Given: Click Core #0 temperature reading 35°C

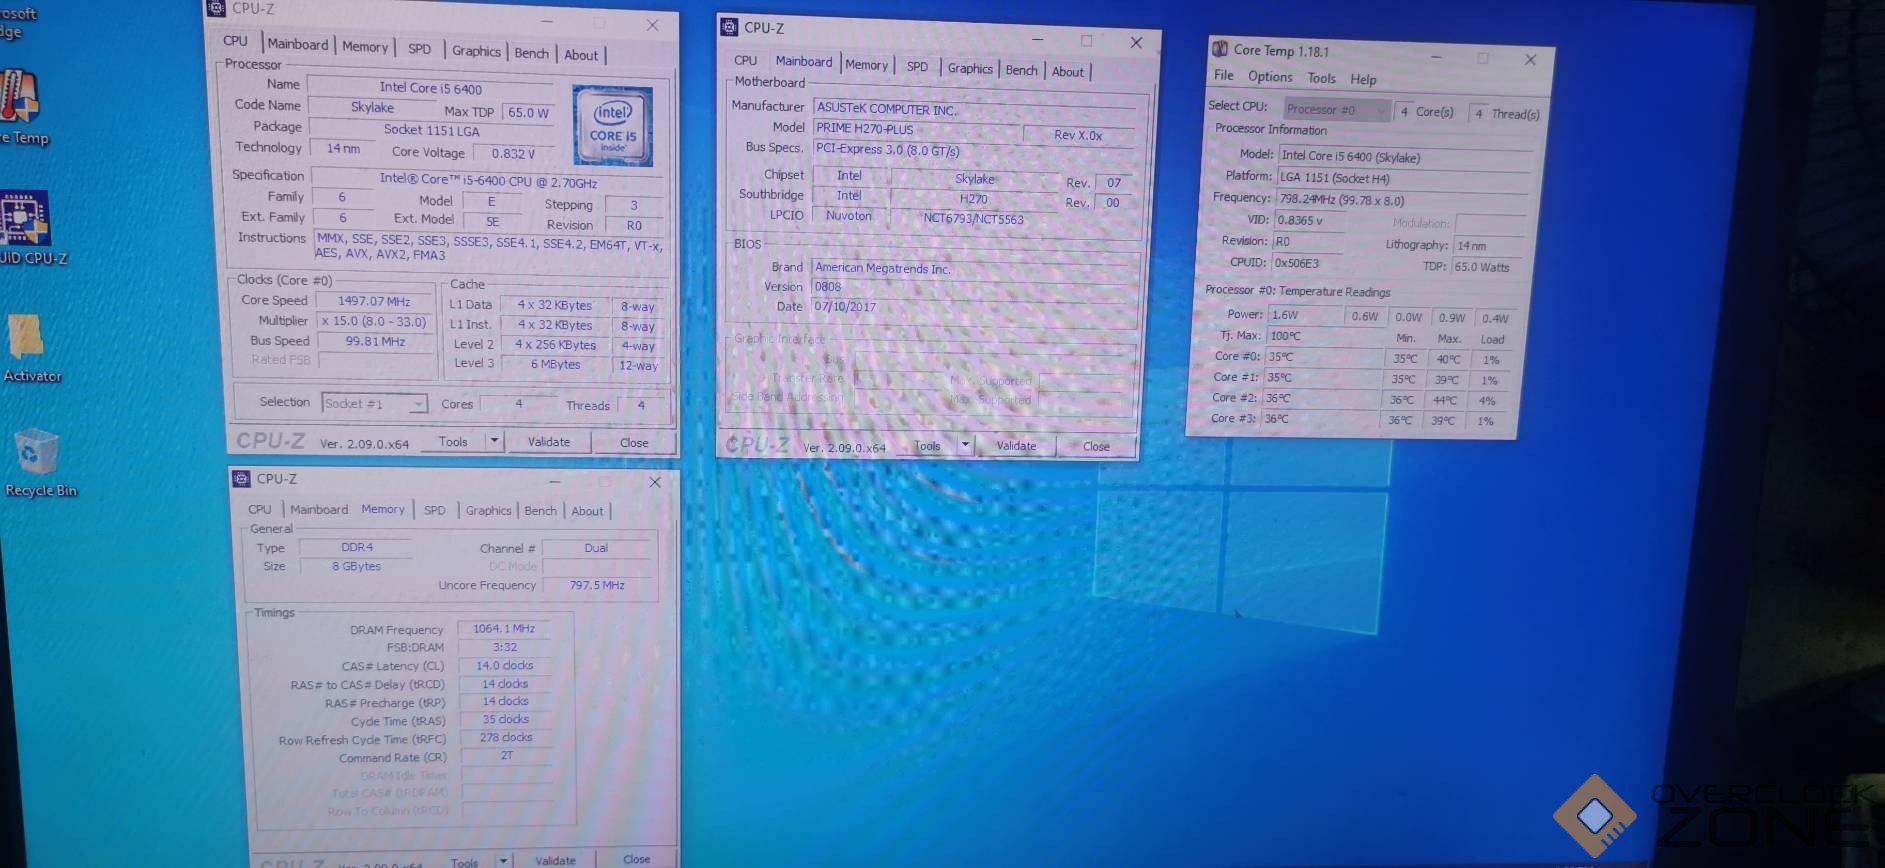Looking at the screenshot, I should click(x=1325, y=357).
